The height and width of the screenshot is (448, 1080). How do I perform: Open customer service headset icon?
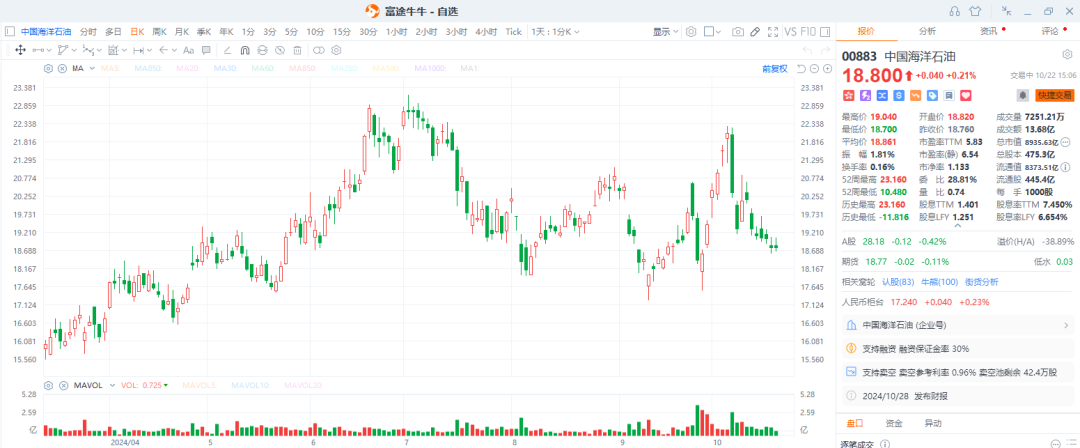[955, 10]
